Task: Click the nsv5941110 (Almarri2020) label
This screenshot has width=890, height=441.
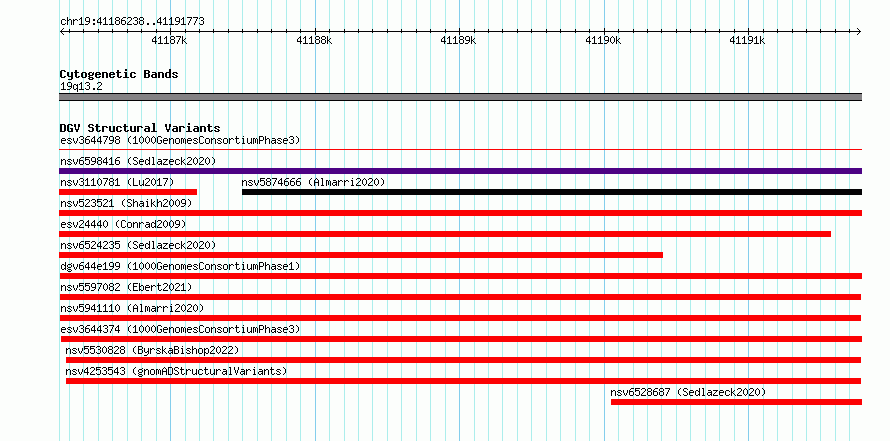Action: point(132,308)
